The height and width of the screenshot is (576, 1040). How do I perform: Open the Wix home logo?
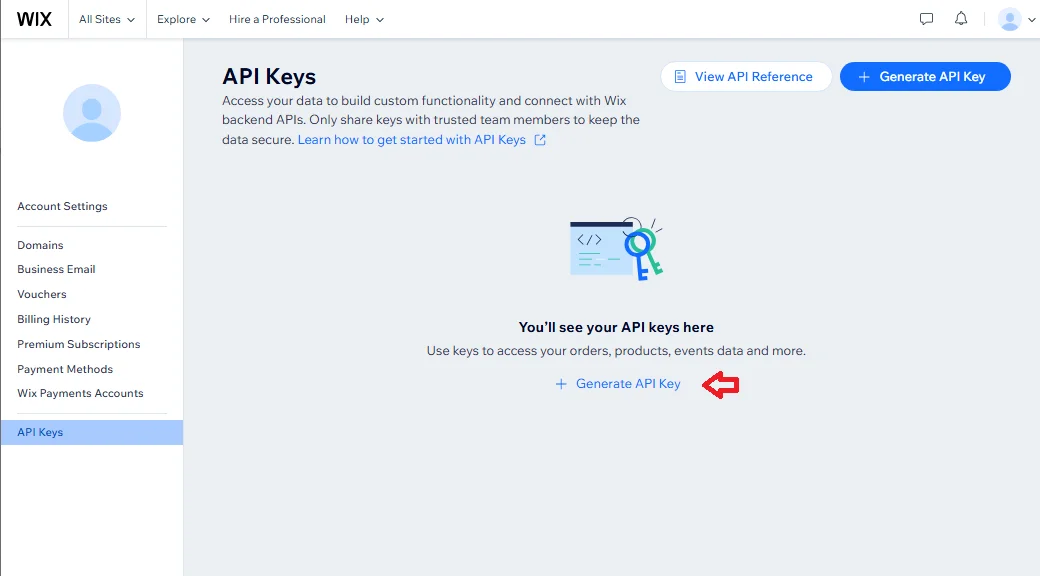pos(35,18)
